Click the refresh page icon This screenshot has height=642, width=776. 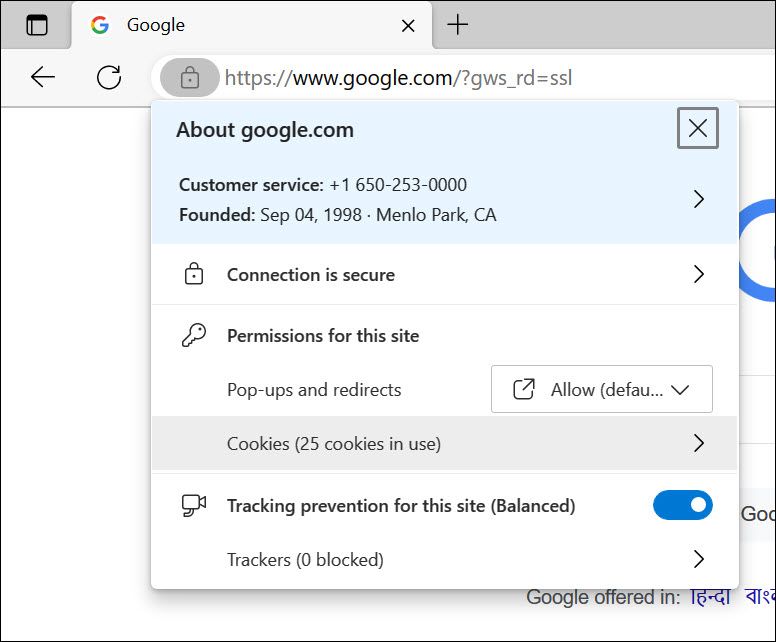108,77
